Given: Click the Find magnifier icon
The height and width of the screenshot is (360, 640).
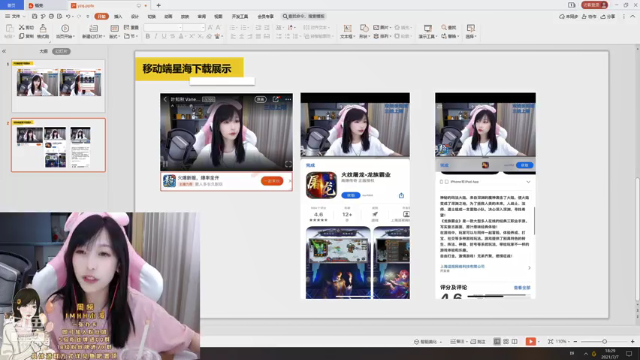Looking at the screenshot, I should pyautogui.click(x=444, y=27).
